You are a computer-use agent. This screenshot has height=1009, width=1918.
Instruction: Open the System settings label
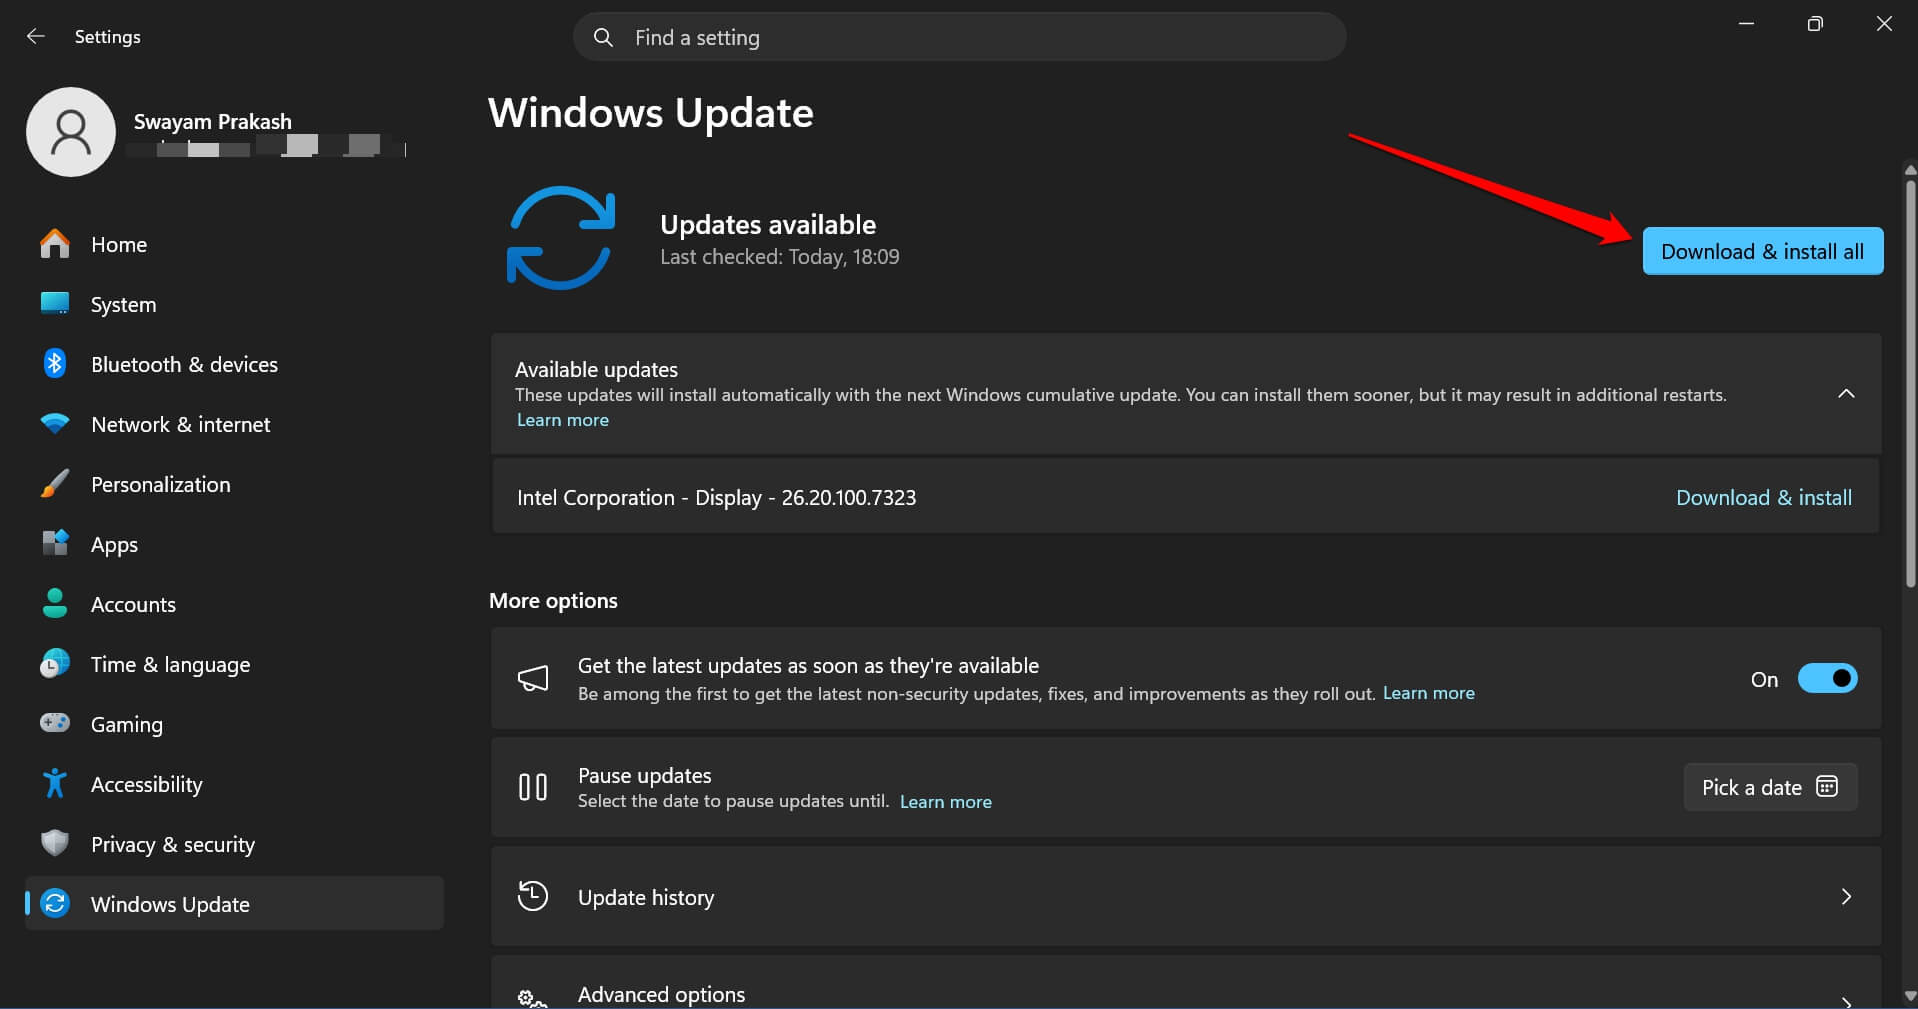[123, 304]
